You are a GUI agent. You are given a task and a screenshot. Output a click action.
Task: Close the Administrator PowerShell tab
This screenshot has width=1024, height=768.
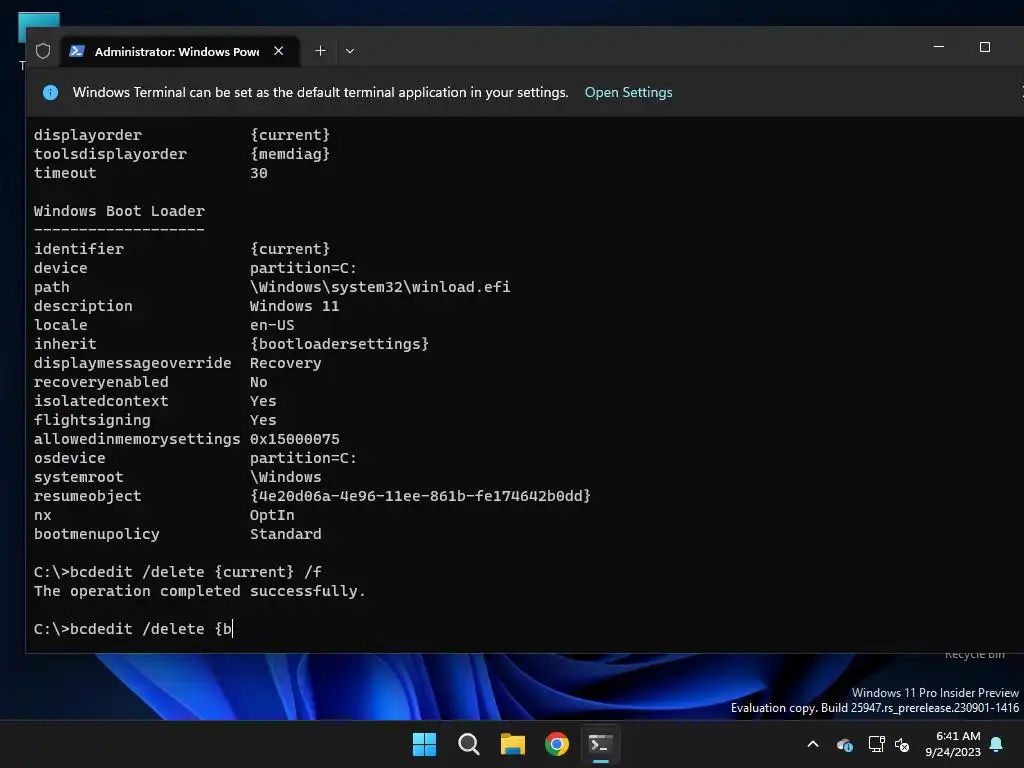coord(279,51)
